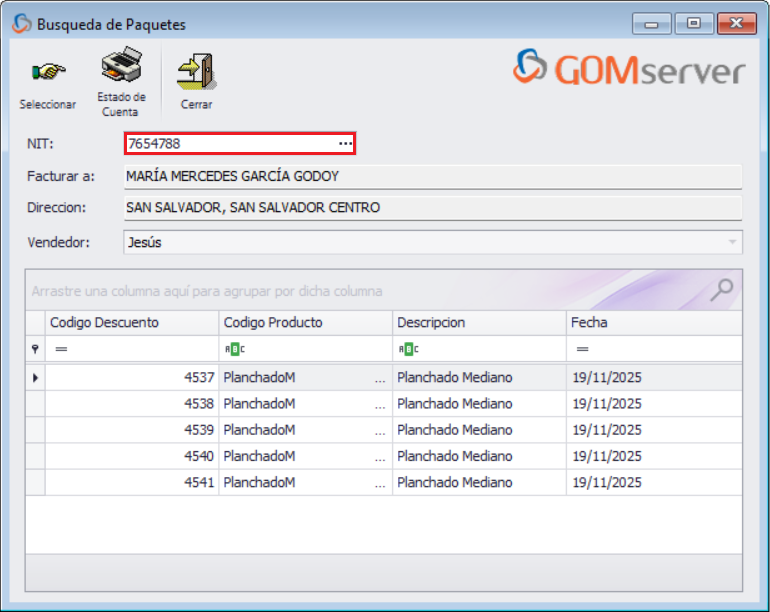Screen dimensions: 770x612
Task: Click the Codigo Descuento equals filter icon
Action: pos(60,349)
